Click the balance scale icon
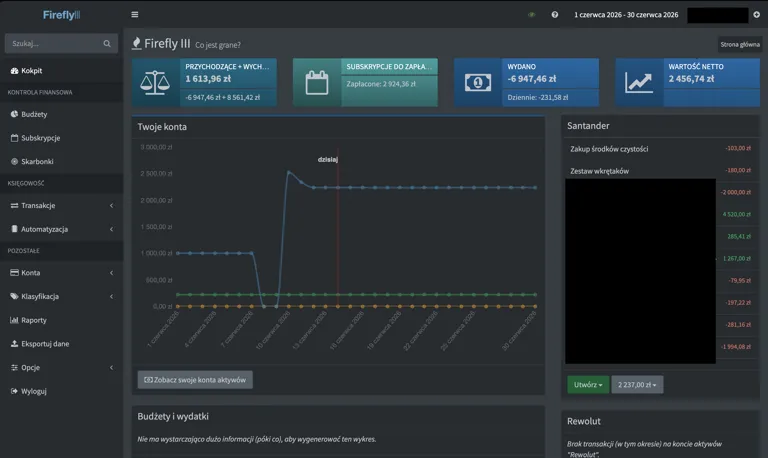 tap(155, 82)
